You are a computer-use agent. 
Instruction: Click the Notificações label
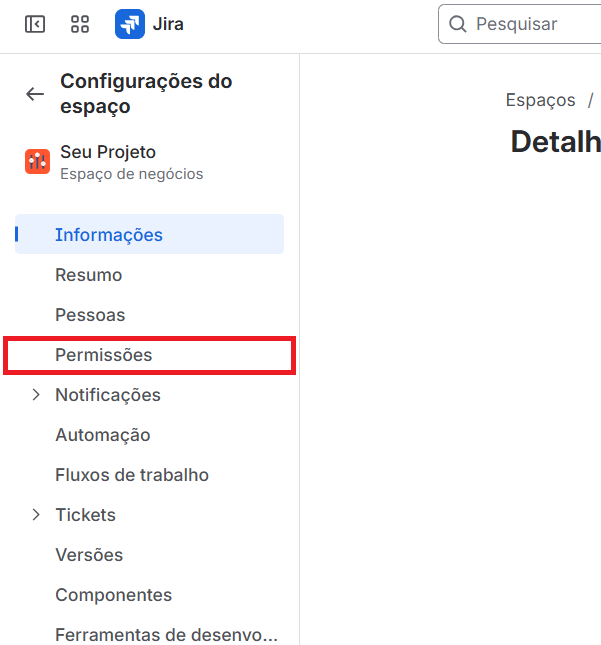[x=108, y=395]
